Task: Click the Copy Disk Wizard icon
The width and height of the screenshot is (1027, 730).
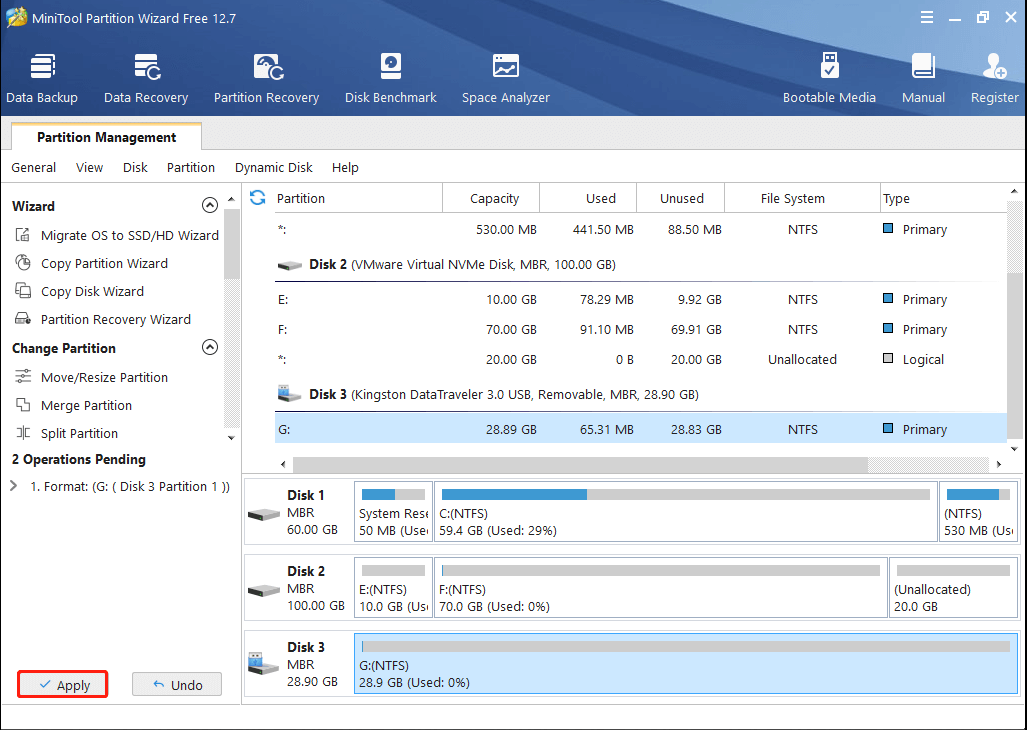Action: click(x=23, y=291)
